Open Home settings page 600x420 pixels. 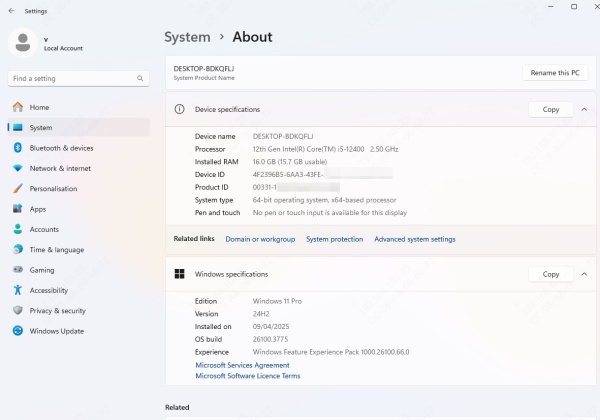click(x=78, y=107)
